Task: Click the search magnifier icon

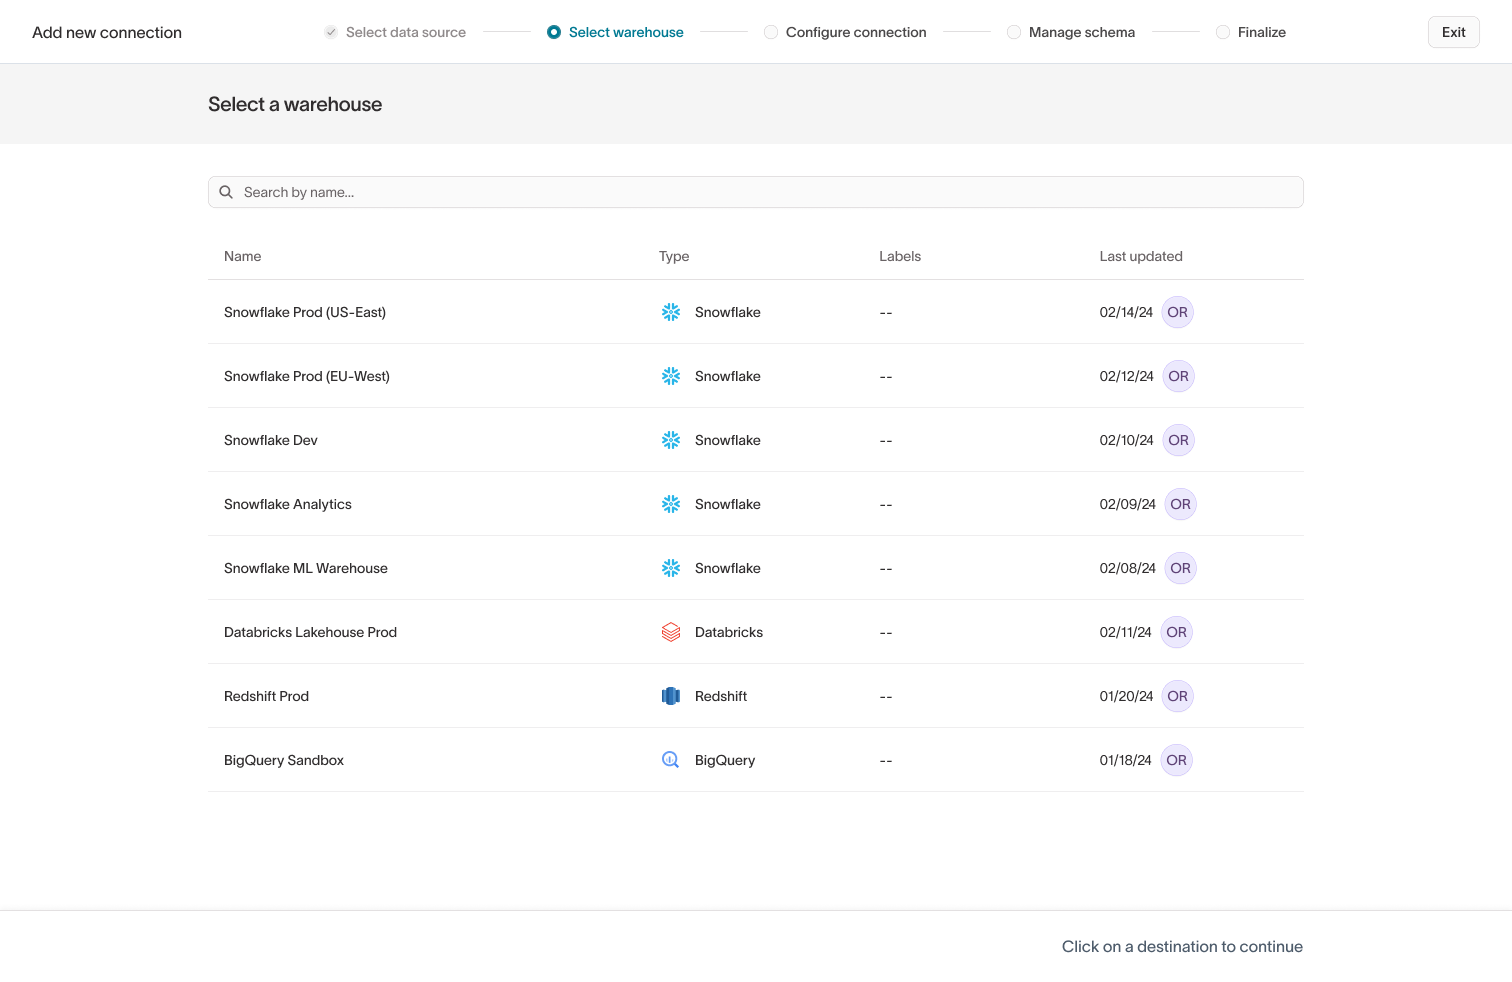Action: click(226, 192)
